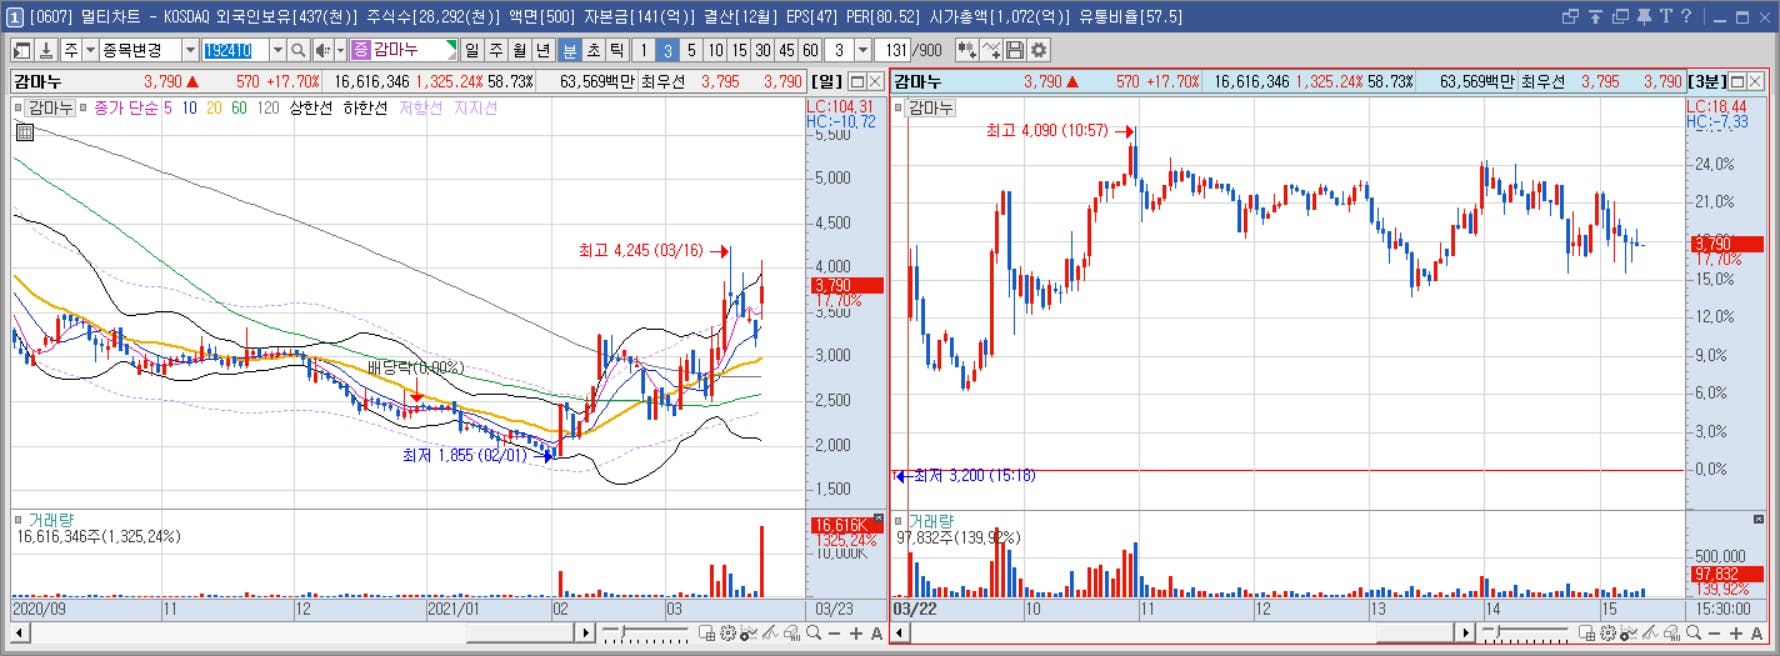Choose the 60-minute interval button
The height and width of the screenshot is (656, 1780).
coord(810,50)
